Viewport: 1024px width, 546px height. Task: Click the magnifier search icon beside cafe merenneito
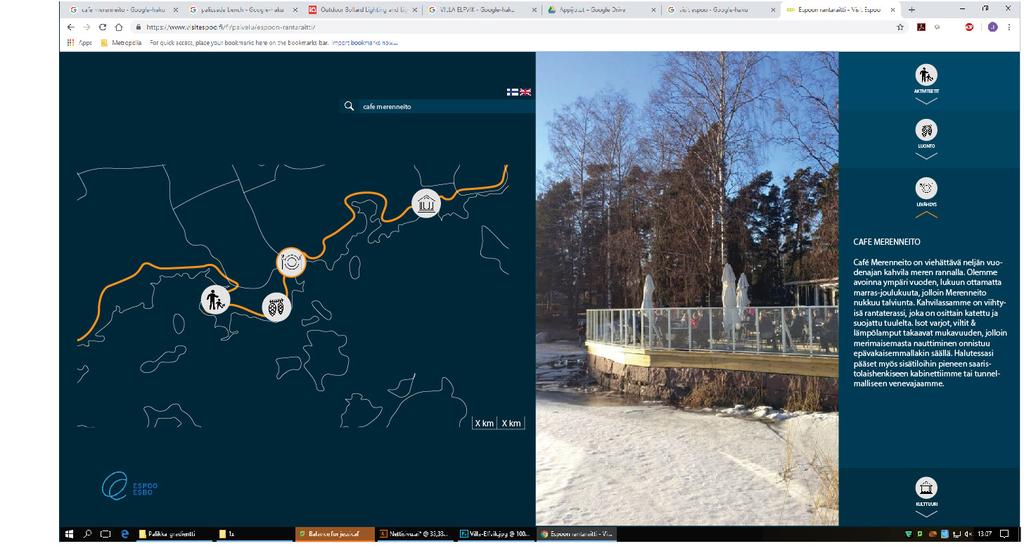point(349,106)
